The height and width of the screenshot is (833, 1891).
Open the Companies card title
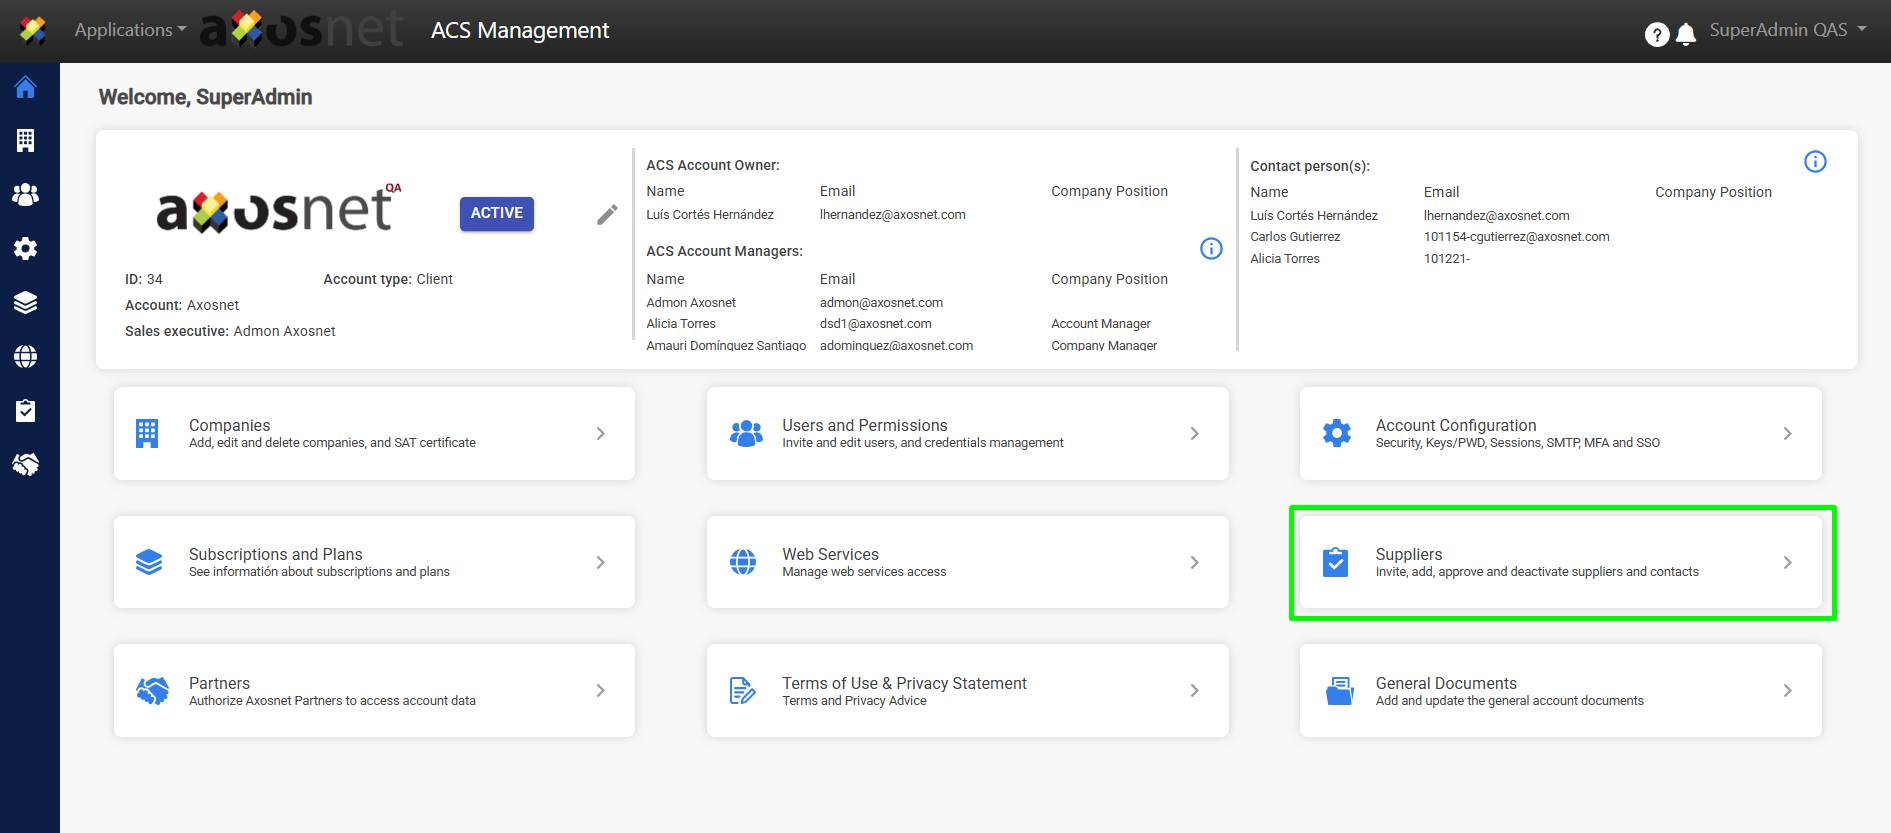tap(229, 425)
